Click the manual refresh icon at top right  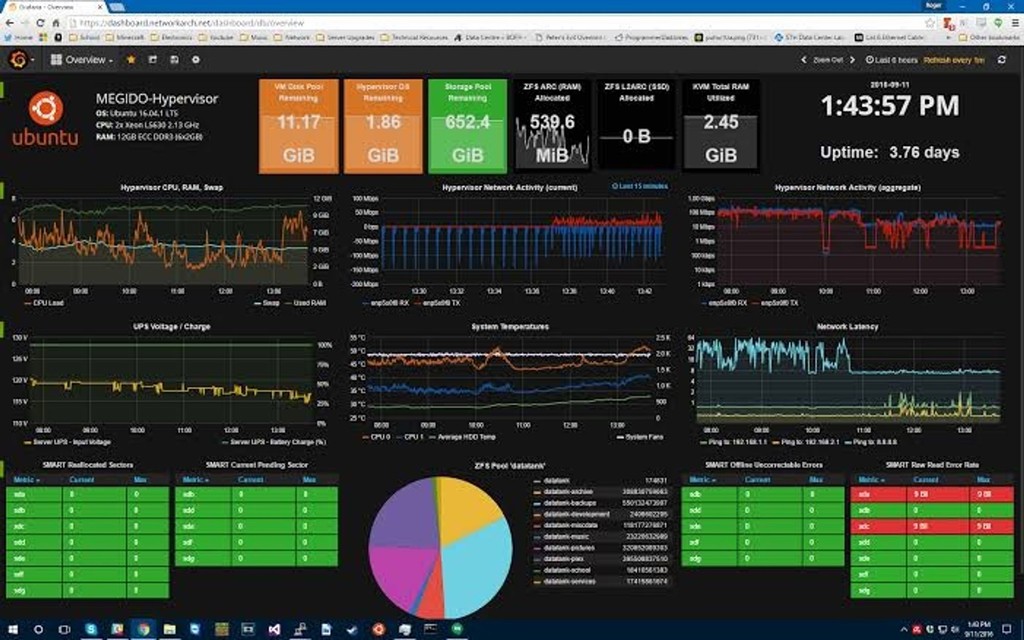click(1001, 60)
